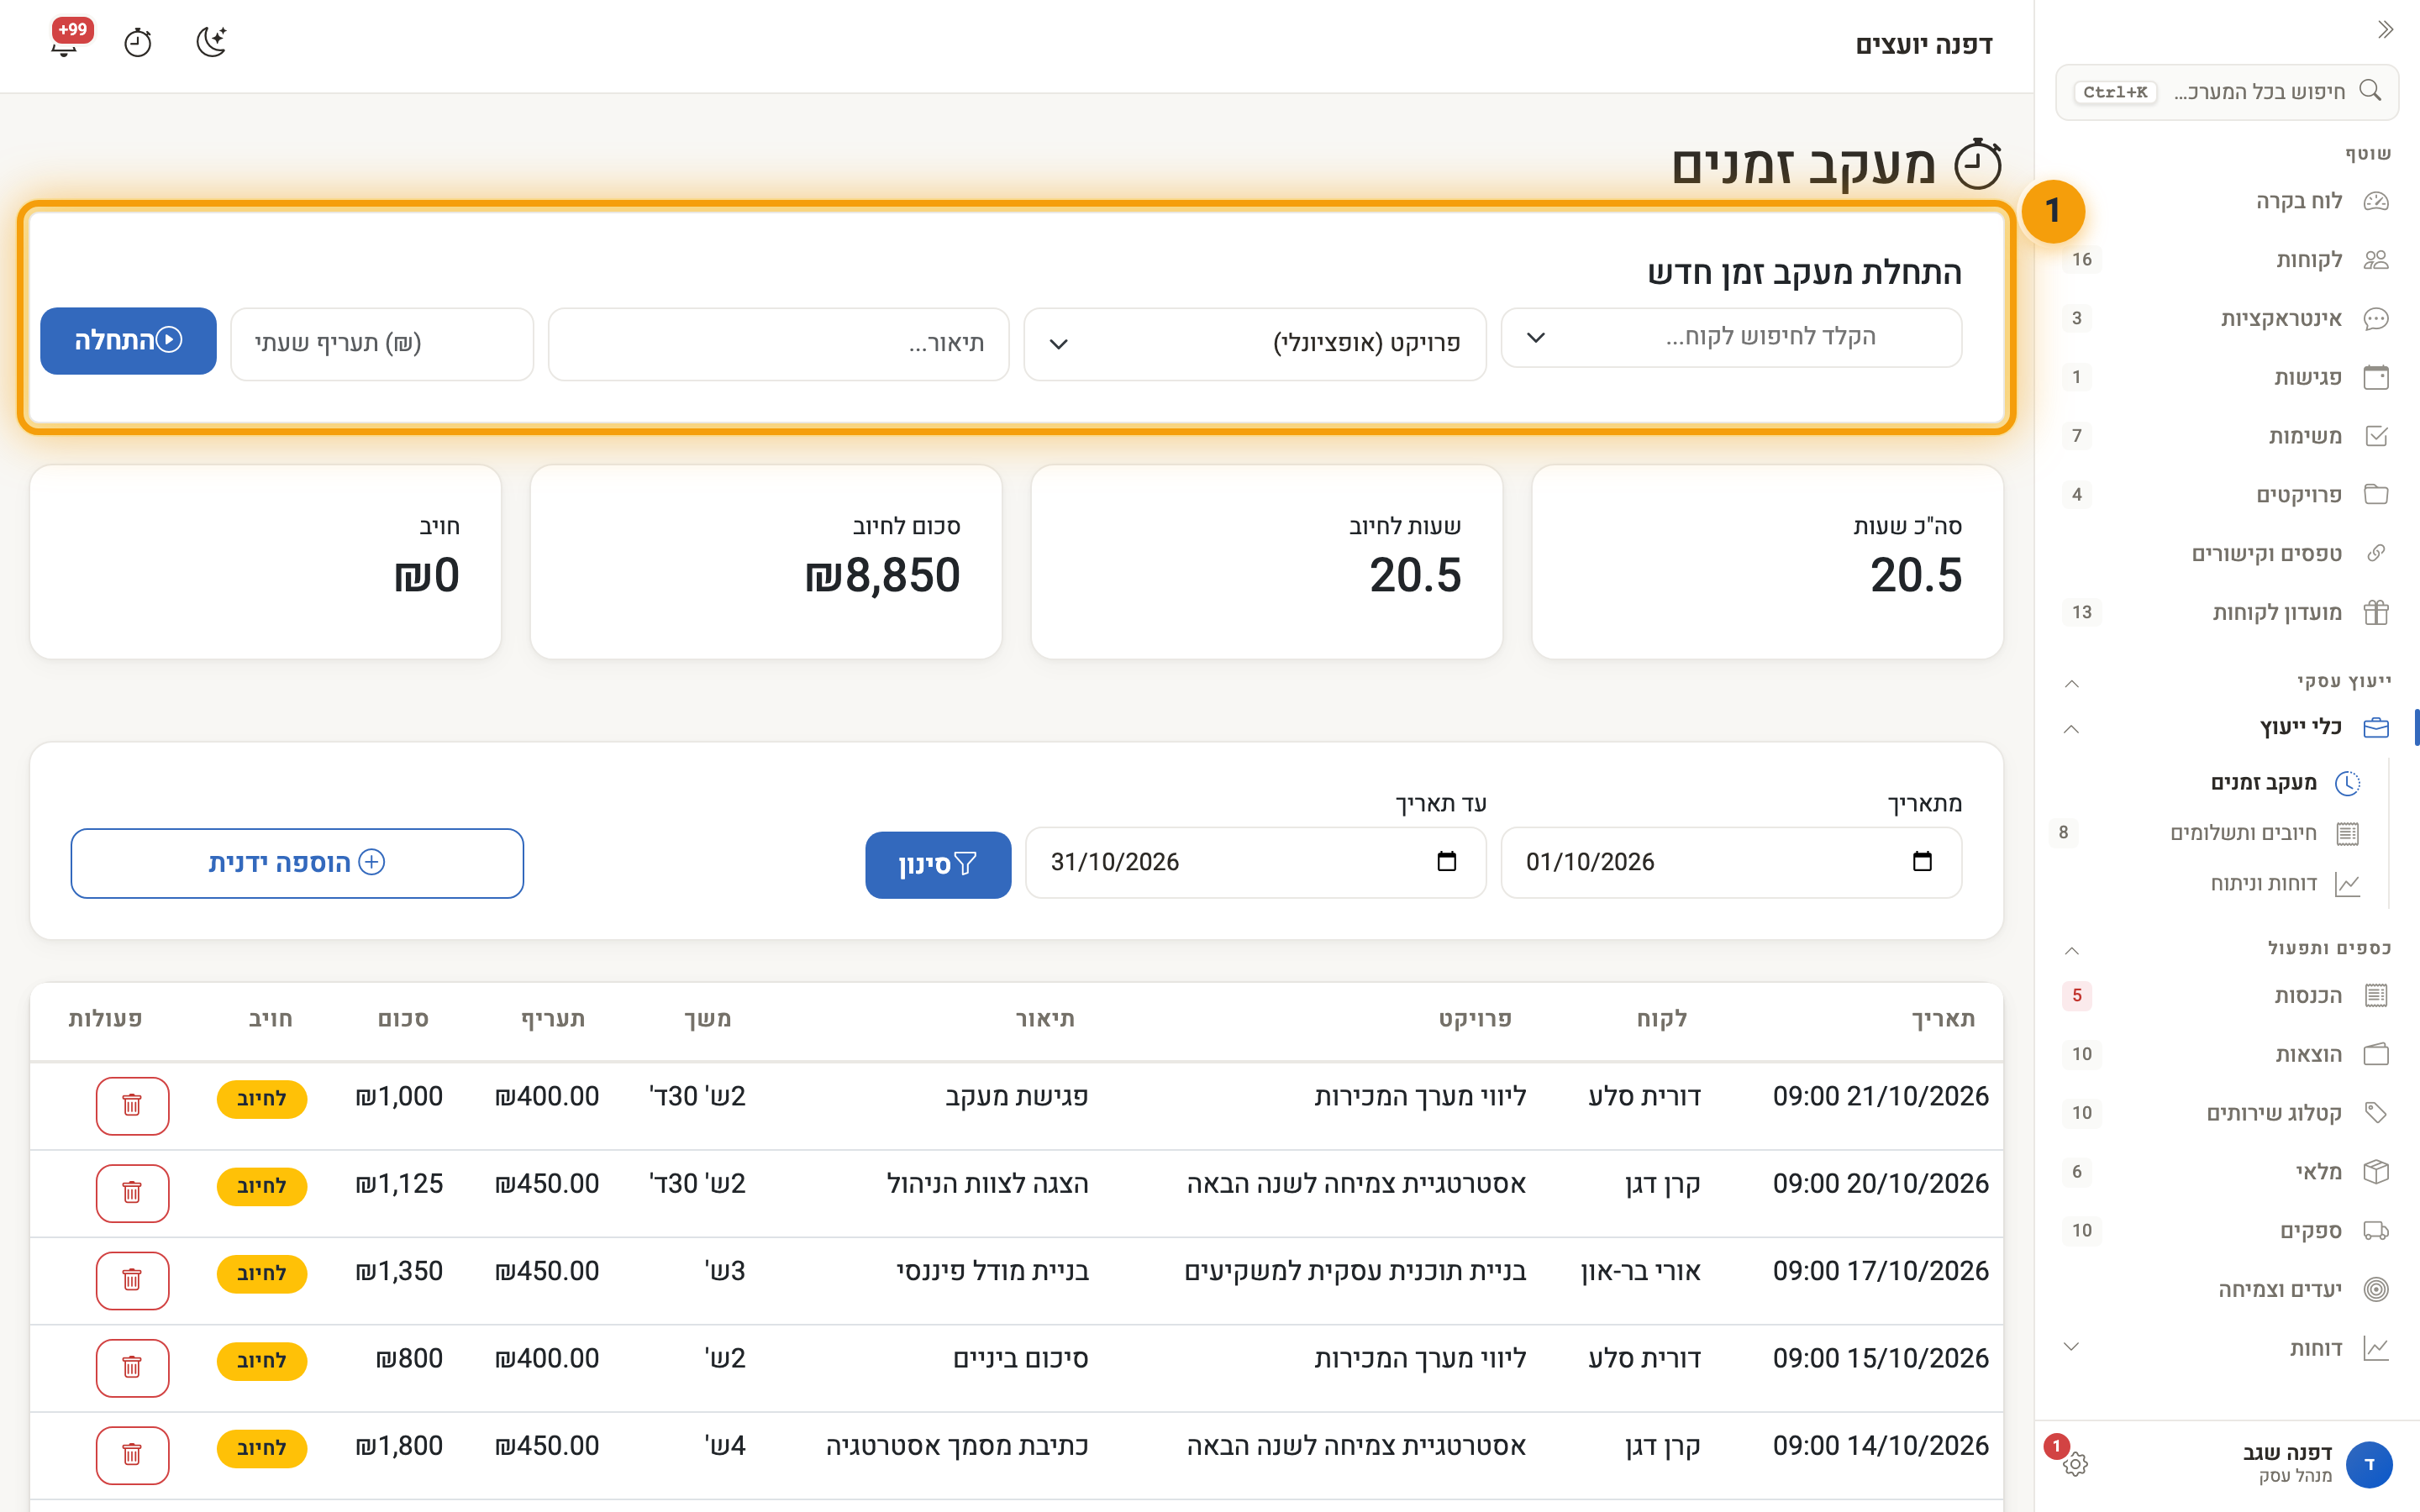
Task: Collapse the sidebar with double chevron
Action: pos(2385,30)
